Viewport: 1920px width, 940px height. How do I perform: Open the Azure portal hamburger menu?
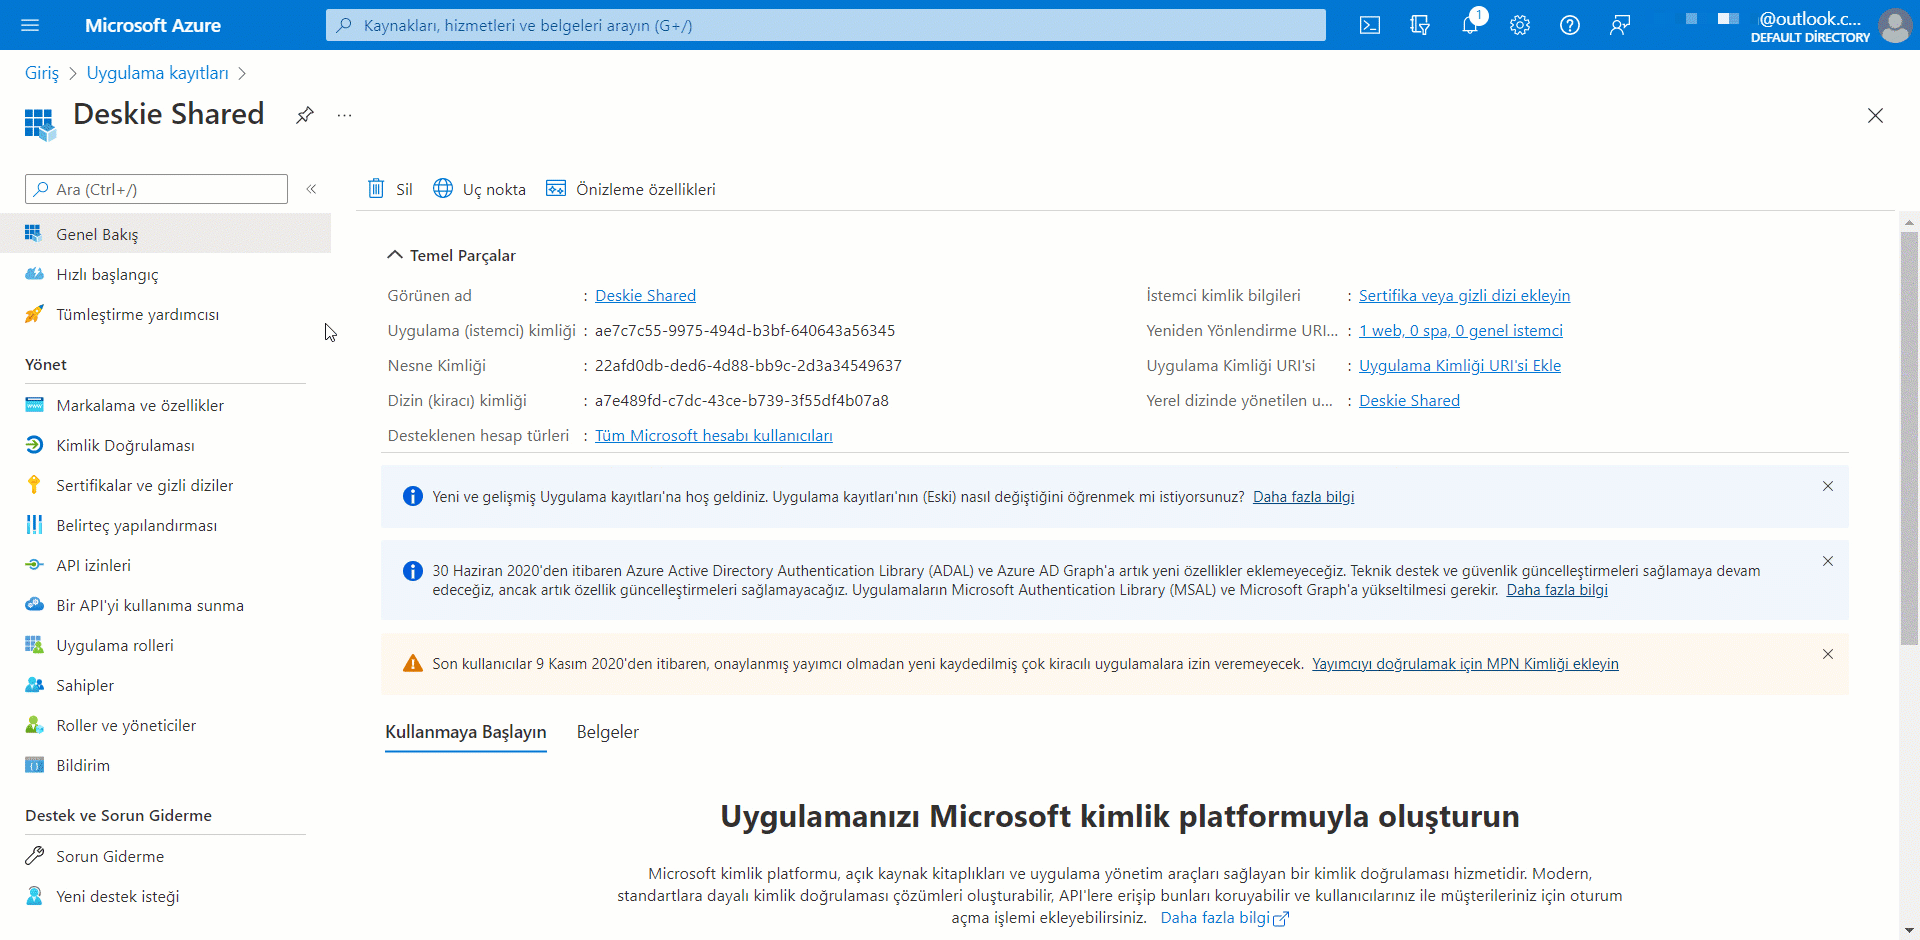(x=30, y=25)
